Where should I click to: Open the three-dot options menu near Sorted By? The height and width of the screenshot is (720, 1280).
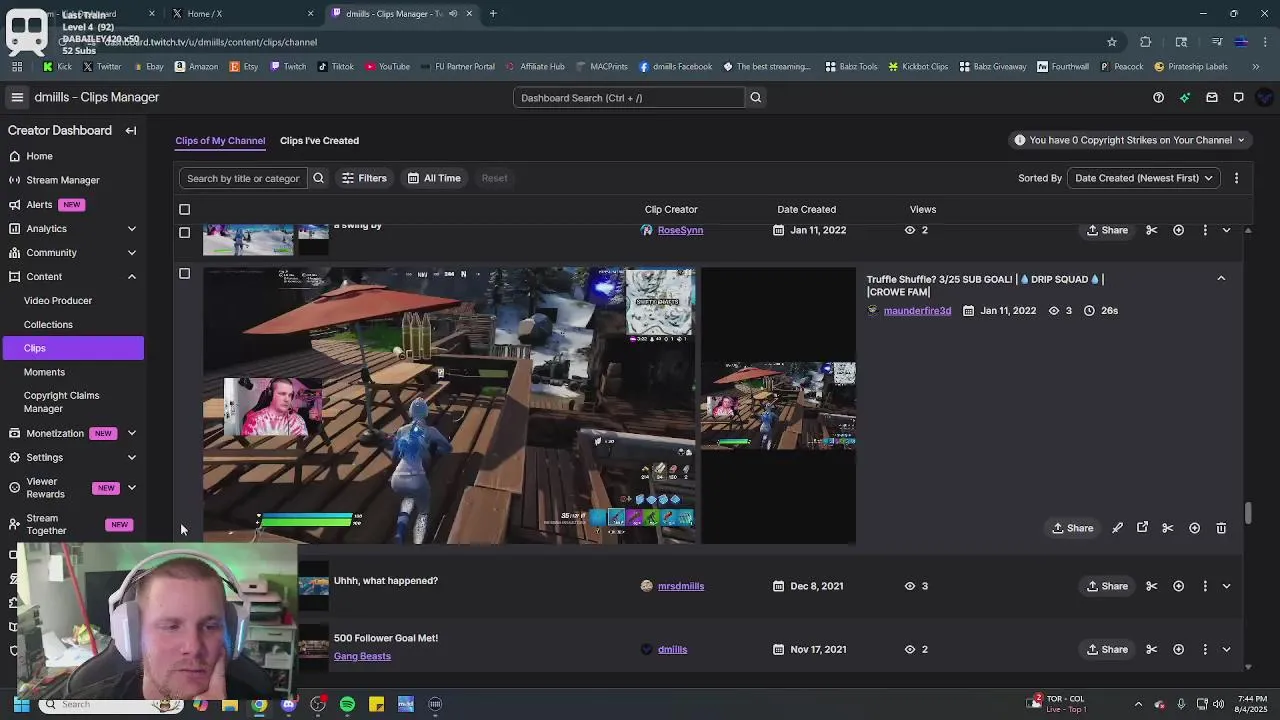[x=1236, y=178]
